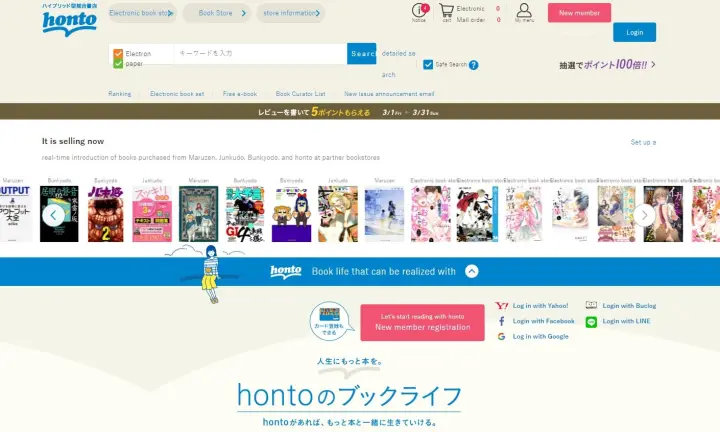This screenshot has width=720, height=432.
Task: Toggle the paper checkbox in search
Action: click(118, 63)
